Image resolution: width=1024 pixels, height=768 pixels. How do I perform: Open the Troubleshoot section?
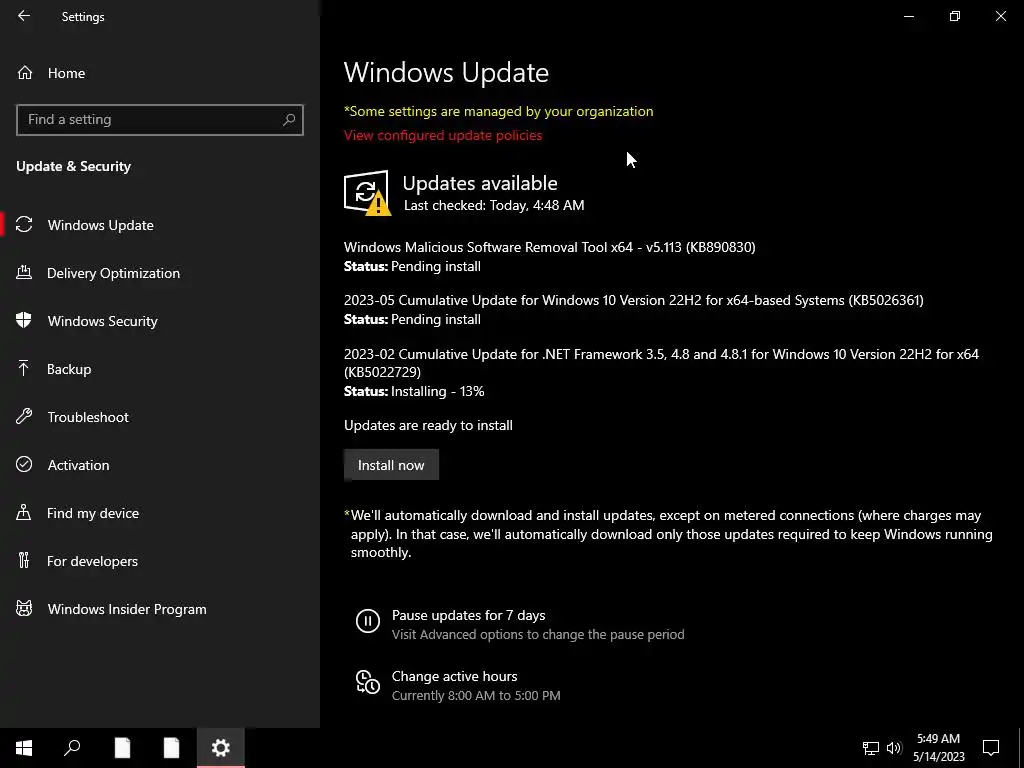coord(88,417)
